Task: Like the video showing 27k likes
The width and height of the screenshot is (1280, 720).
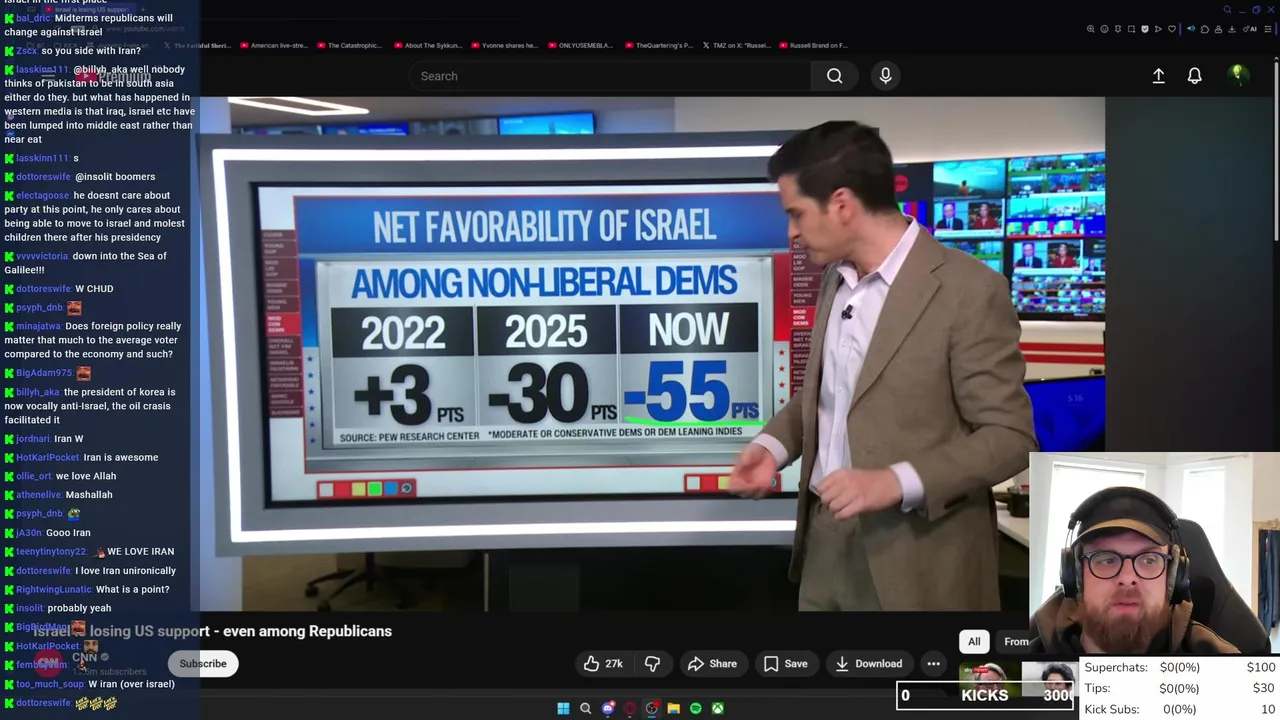Action: [x=603, y=664]
